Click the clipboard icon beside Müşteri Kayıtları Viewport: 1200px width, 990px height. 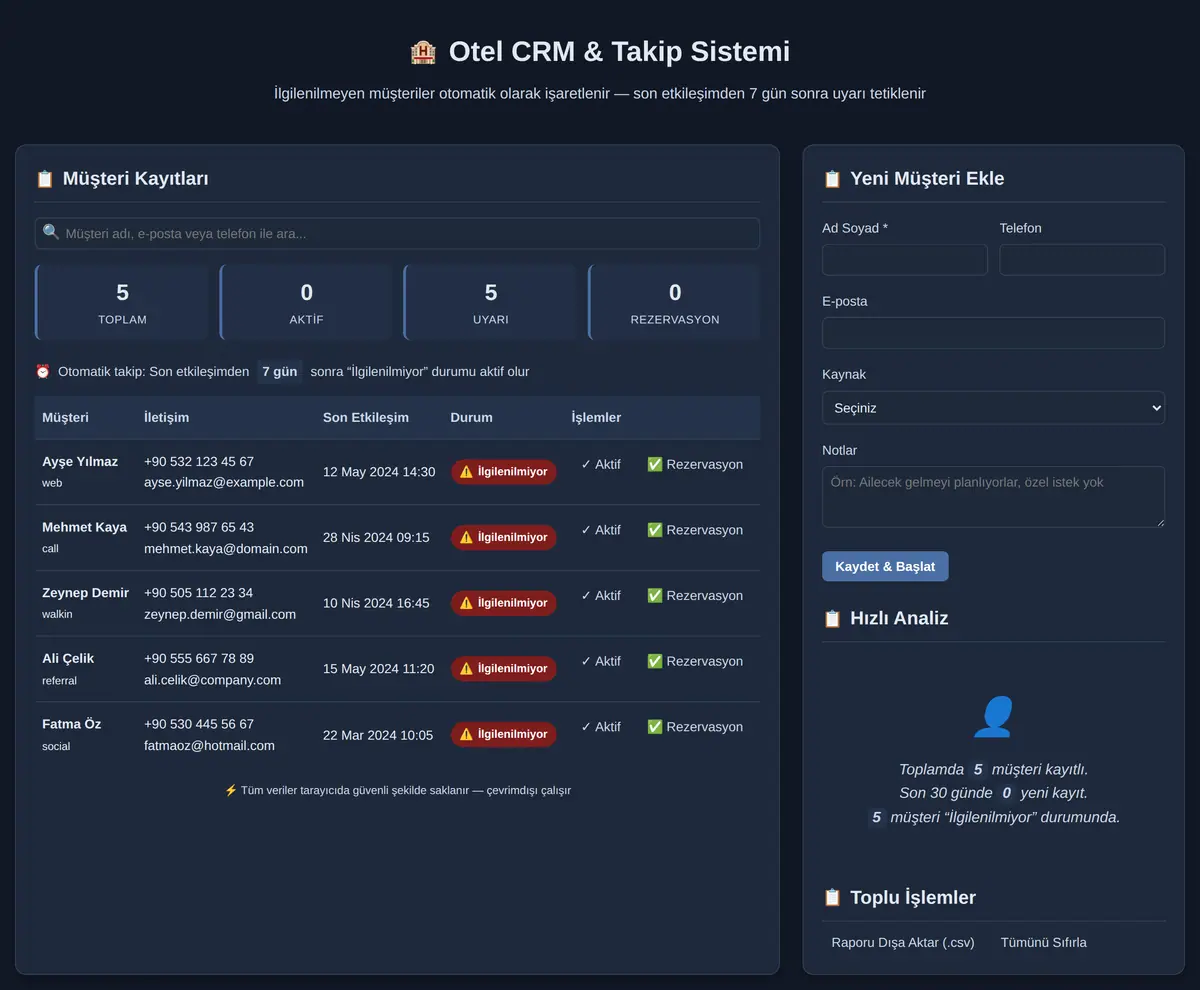pyautogui.click(x=45, y=179)
